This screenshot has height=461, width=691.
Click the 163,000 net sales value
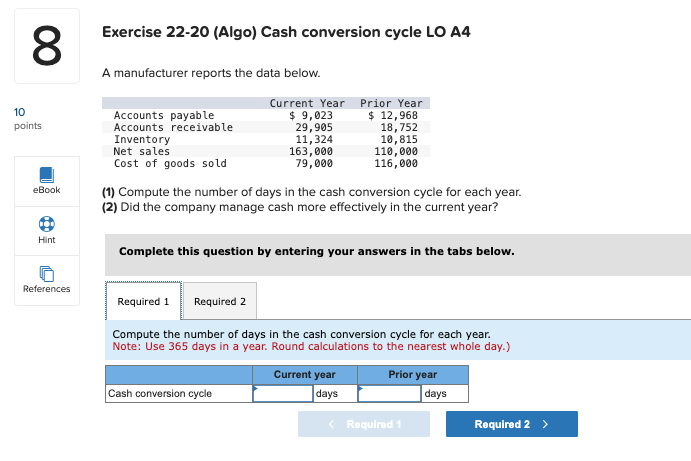(x=311, y=151)
